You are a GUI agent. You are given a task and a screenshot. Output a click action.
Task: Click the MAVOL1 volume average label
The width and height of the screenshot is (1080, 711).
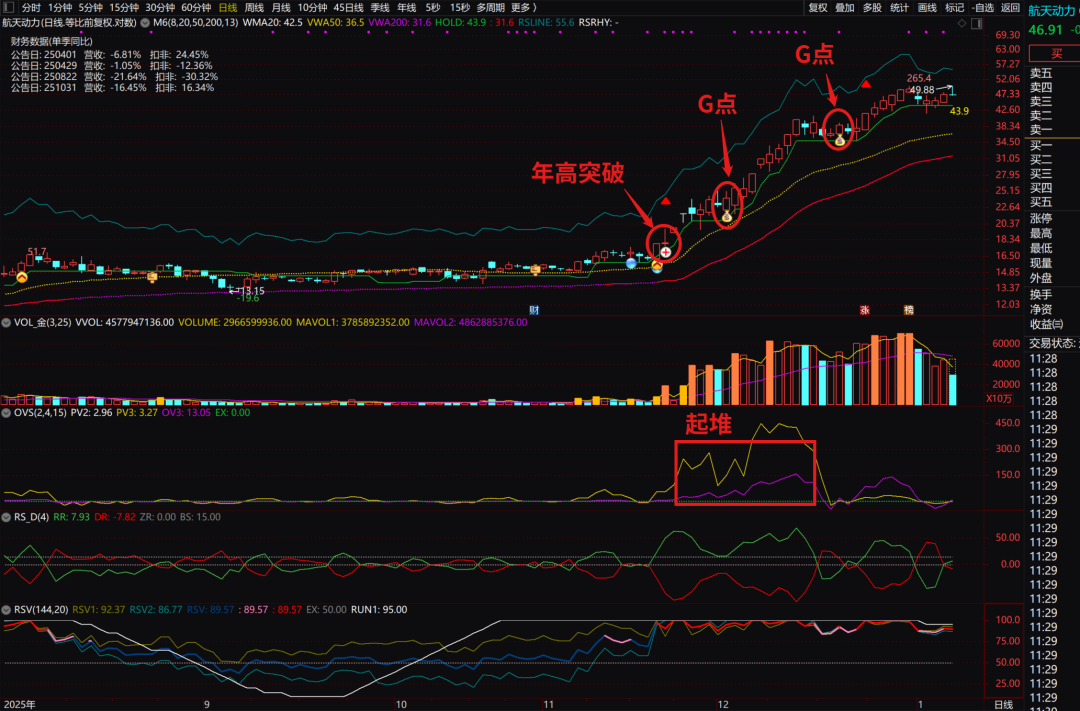[353, 322]
